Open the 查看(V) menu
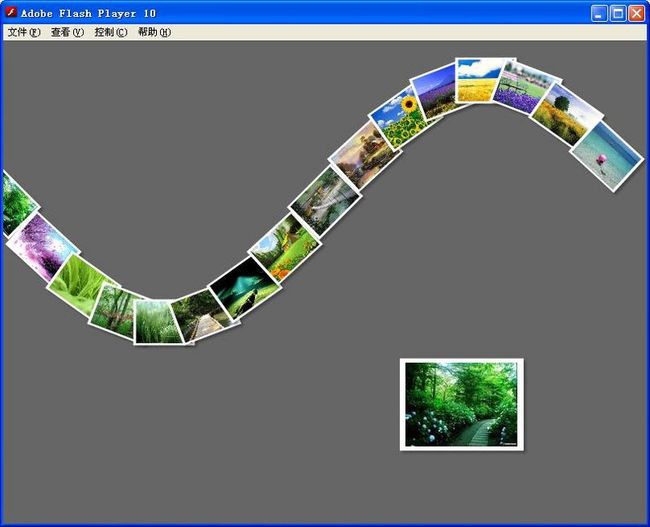 67,32
